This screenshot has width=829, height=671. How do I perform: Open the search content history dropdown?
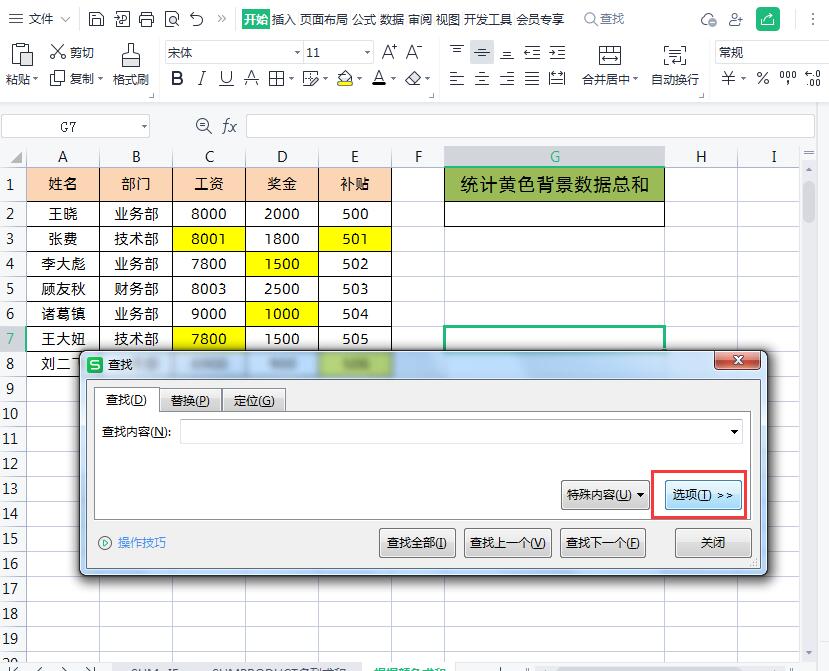[734, 431]
